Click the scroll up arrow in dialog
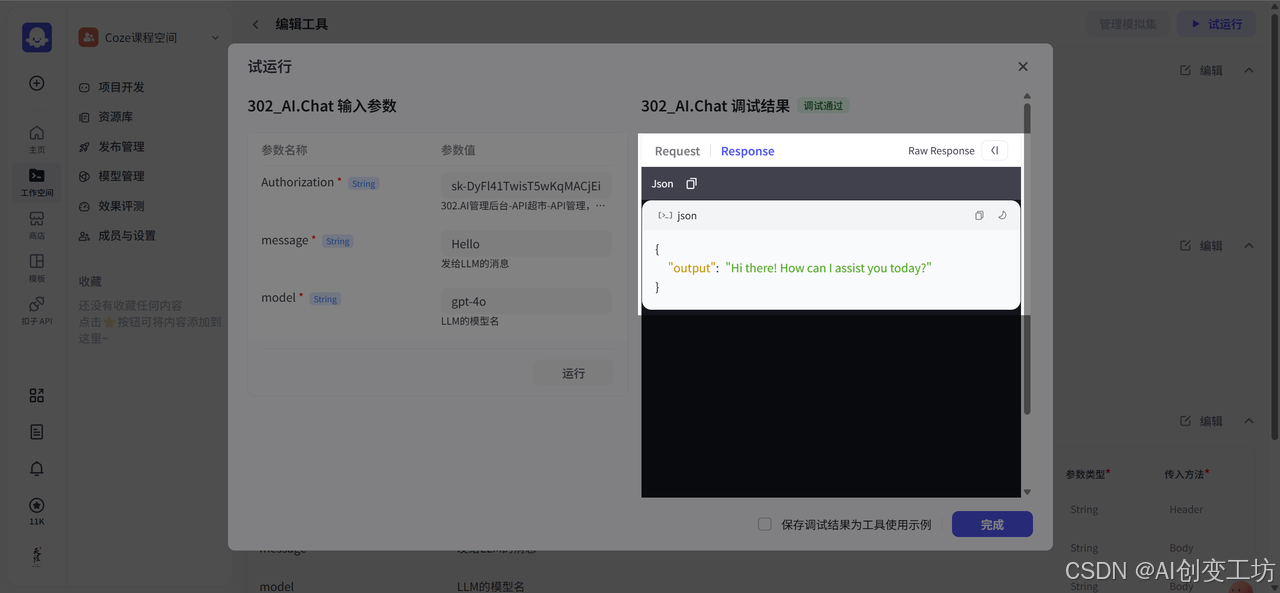The width and height of the screenshot is (1280, 593). (x=1027, y=96)
